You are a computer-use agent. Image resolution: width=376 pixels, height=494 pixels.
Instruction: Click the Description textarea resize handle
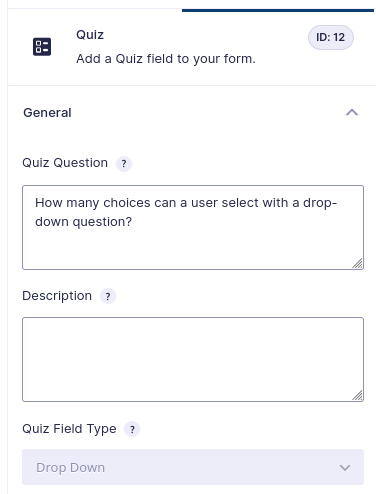tap(358, 395)
